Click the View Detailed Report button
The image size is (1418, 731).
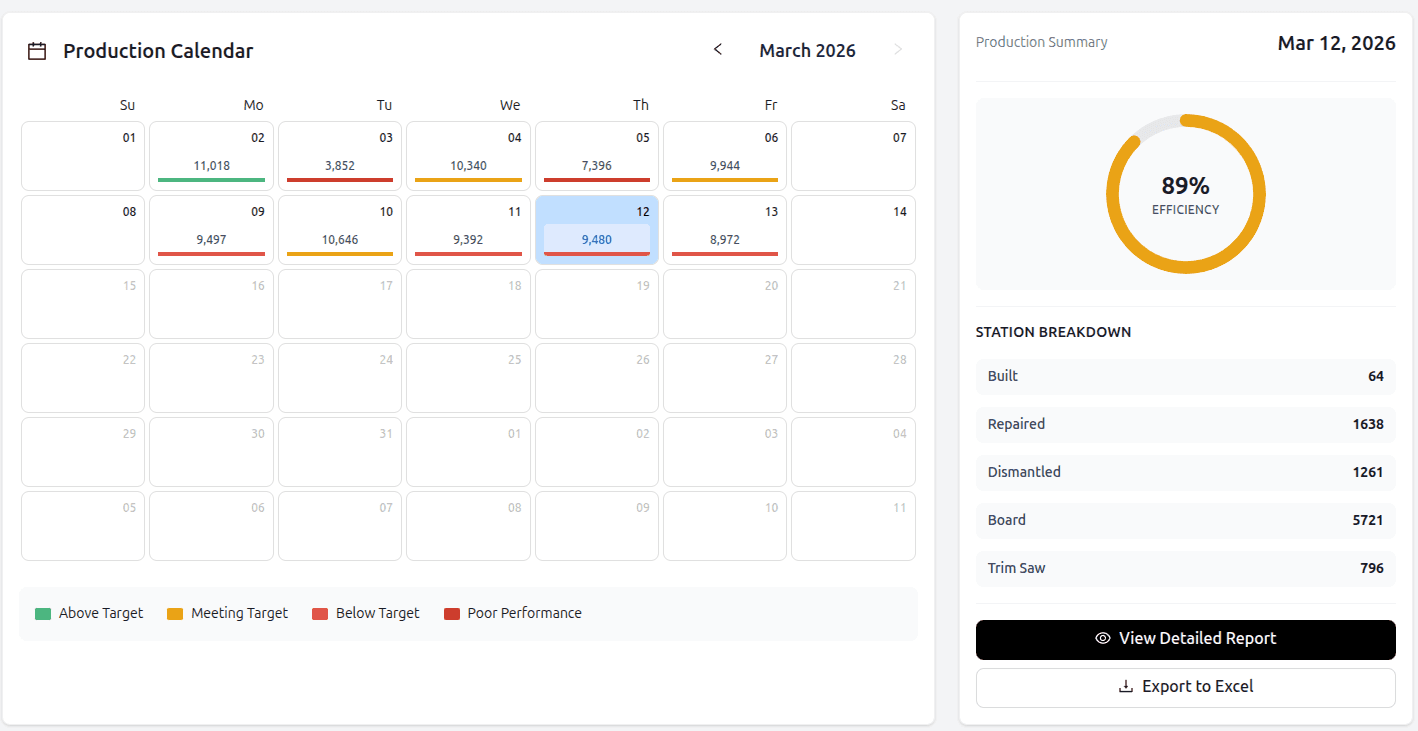(x=1185, y=639)
